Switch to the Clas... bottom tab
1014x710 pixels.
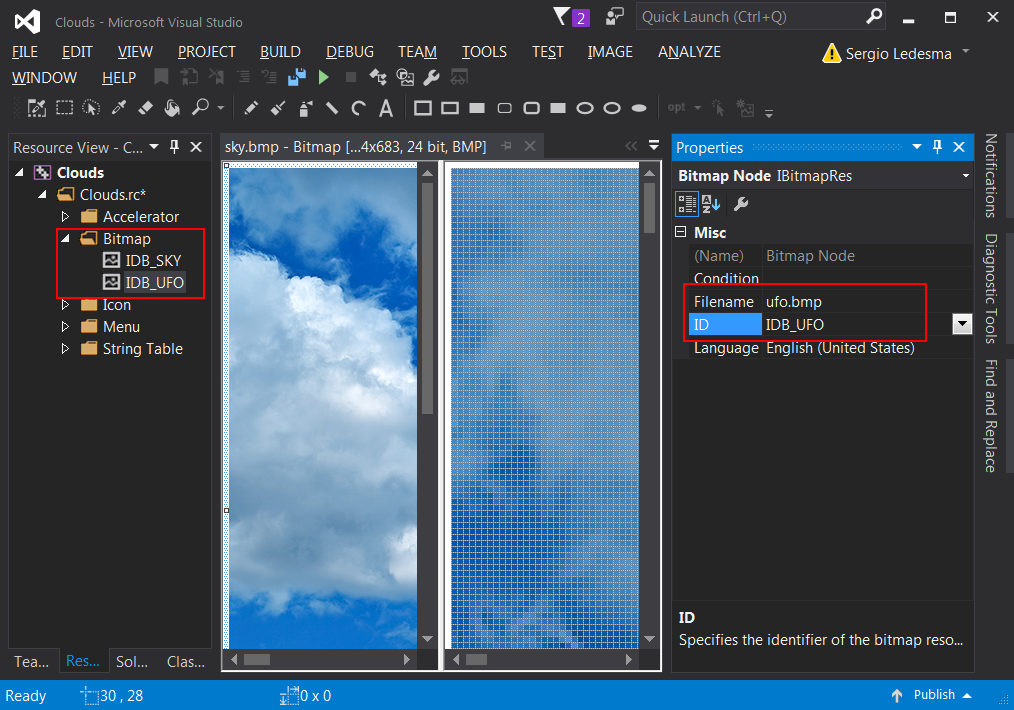click(x=186, y=662)
